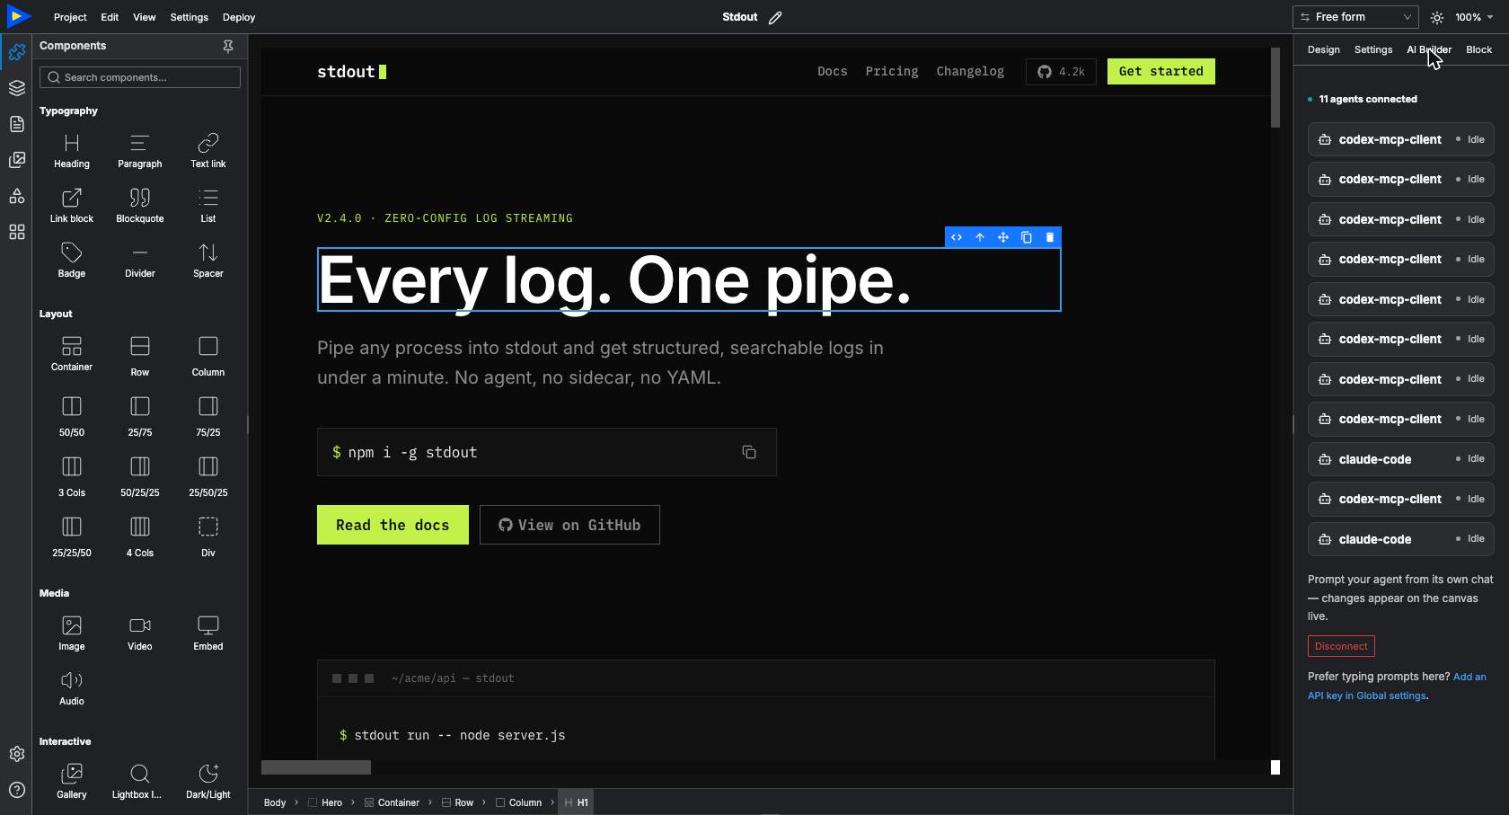Open the media assets panel icon
1509x815 pixels.
click(17, 160)
